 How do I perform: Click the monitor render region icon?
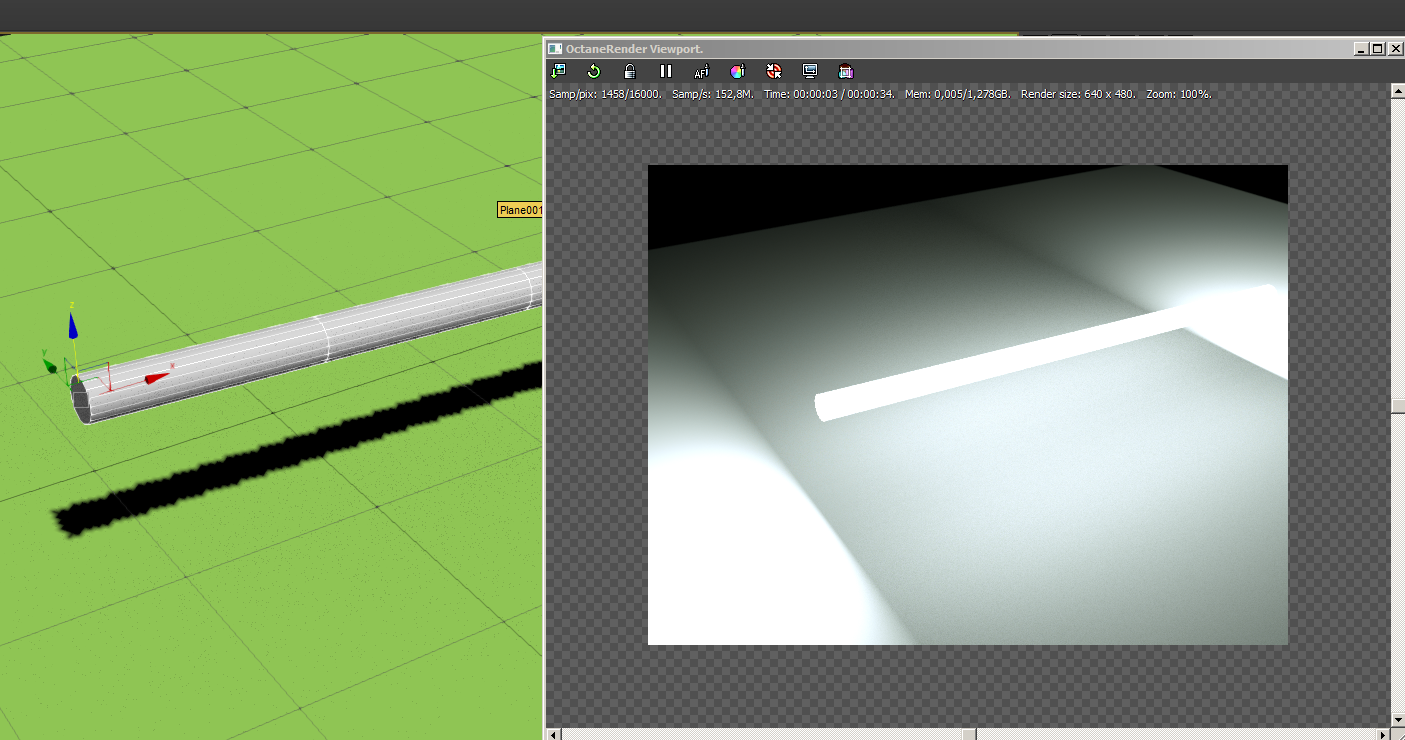810,71
